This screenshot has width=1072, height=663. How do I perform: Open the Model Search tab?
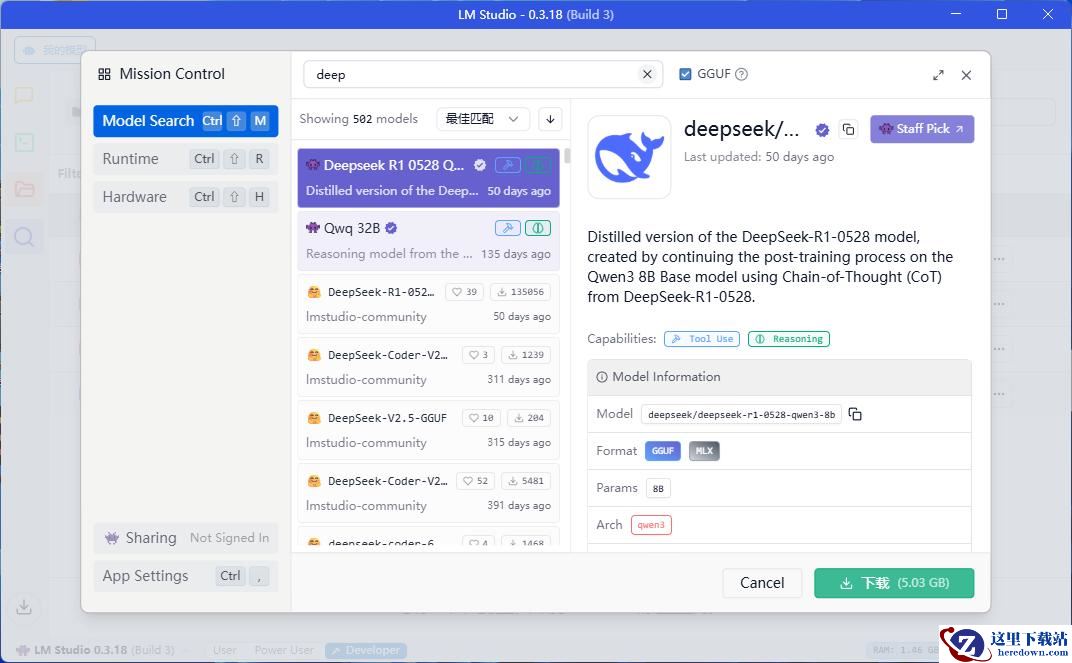[185, 121]
